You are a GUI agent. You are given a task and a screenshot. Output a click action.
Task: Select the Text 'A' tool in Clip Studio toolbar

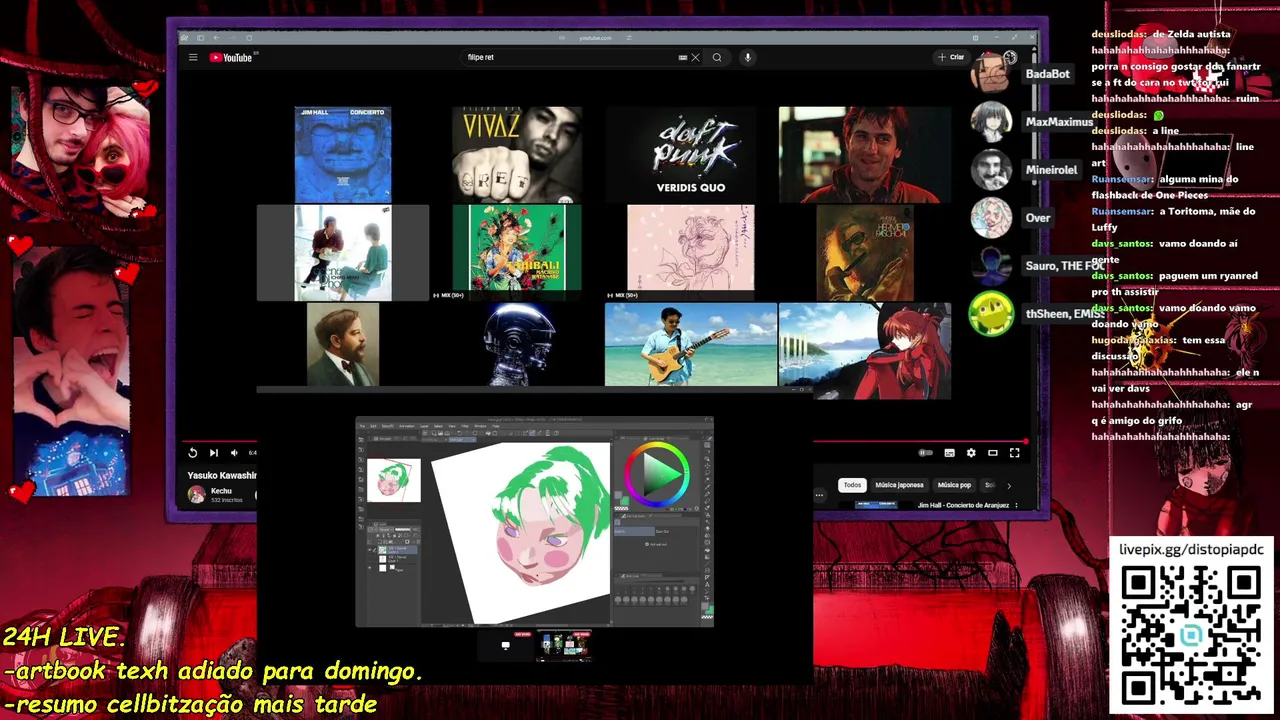point(707,584)
